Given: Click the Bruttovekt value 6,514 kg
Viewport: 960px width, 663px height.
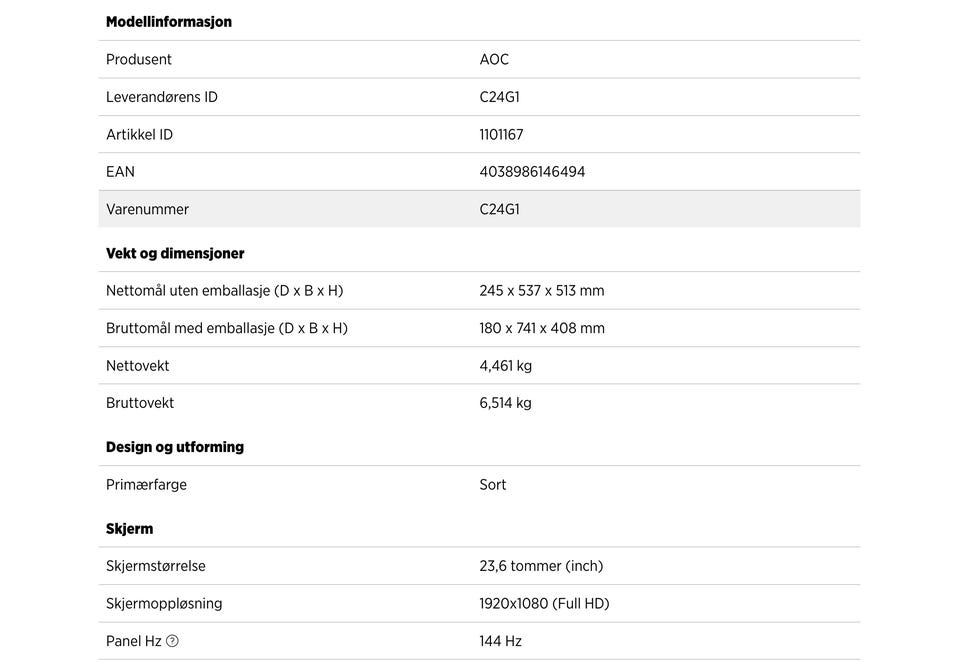Looking at the screenshot, I should [x=505, y=403].
